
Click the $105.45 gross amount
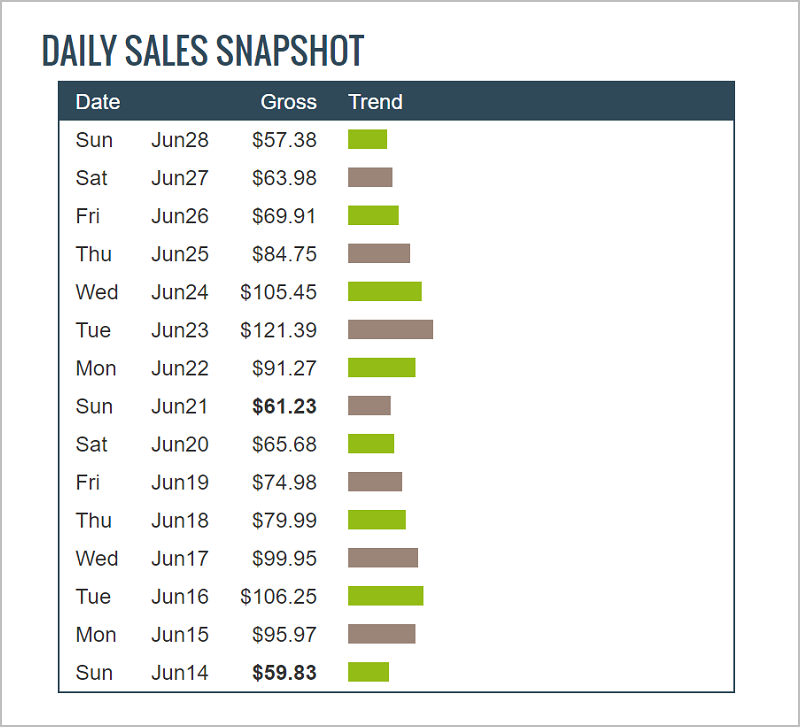(278, 292)
